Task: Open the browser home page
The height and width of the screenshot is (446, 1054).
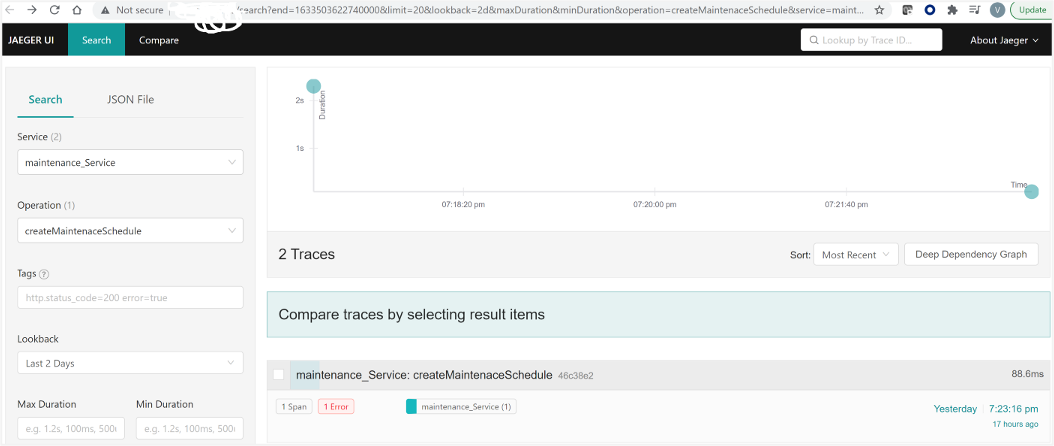Action: click(x=77, y=10)
